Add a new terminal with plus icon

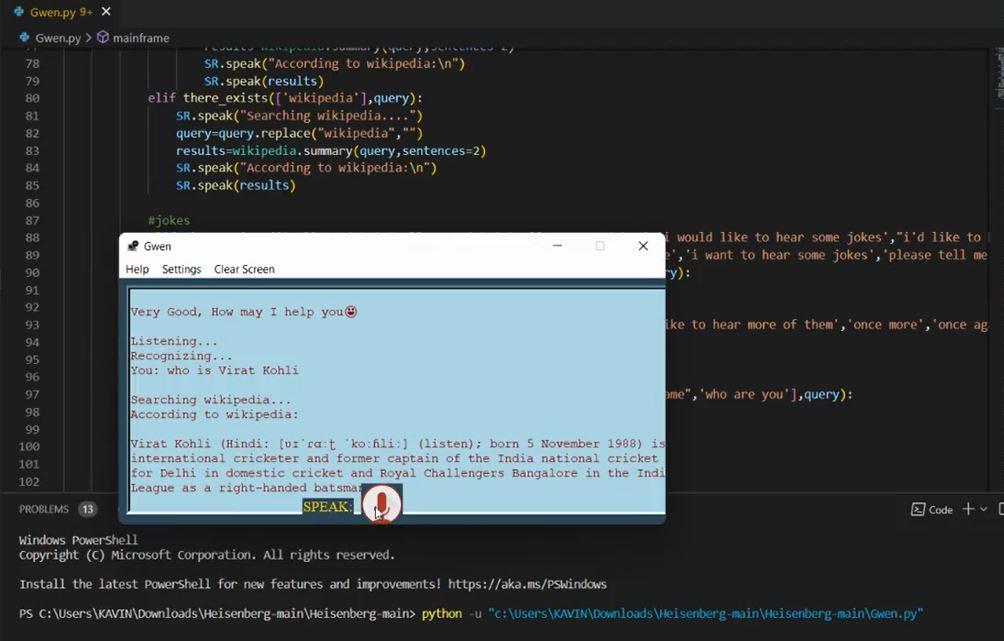point(968,509)
